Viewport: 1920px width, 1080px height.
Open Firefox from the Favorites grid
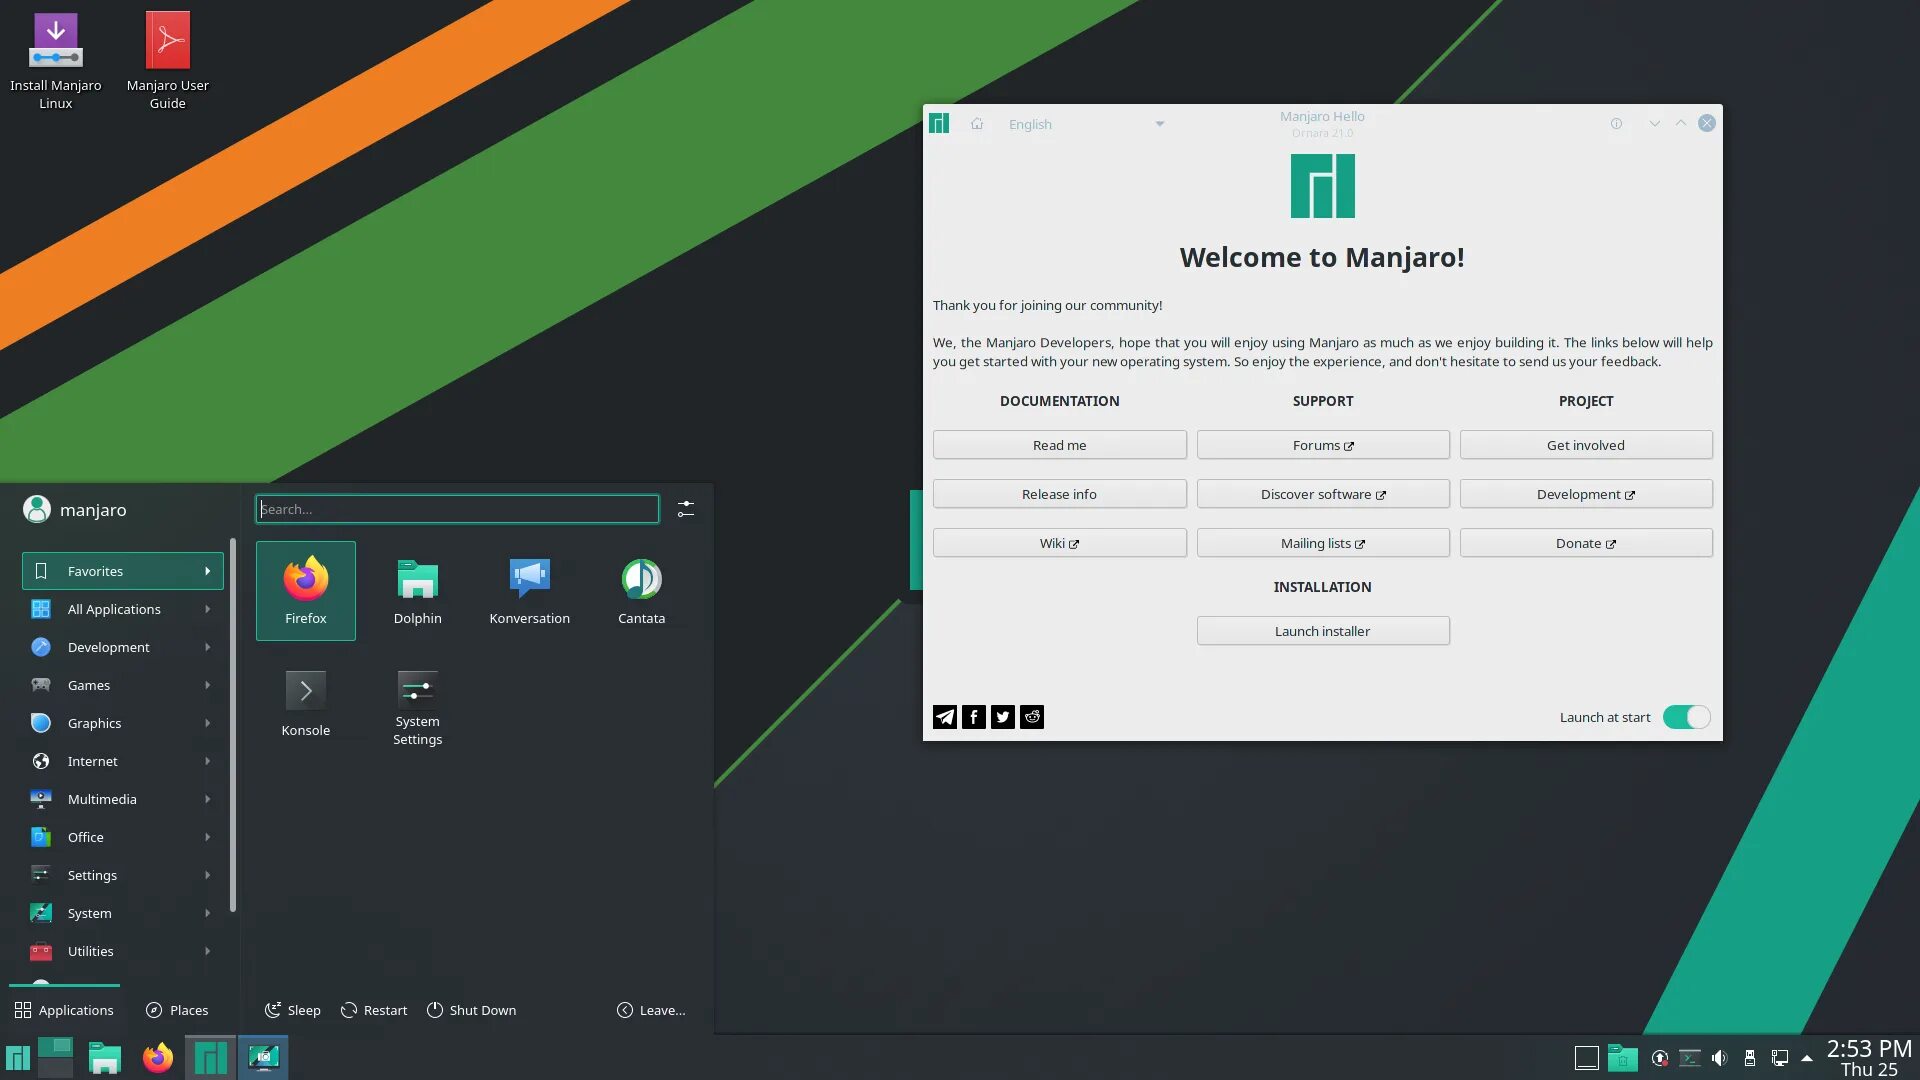coord(305,590)
